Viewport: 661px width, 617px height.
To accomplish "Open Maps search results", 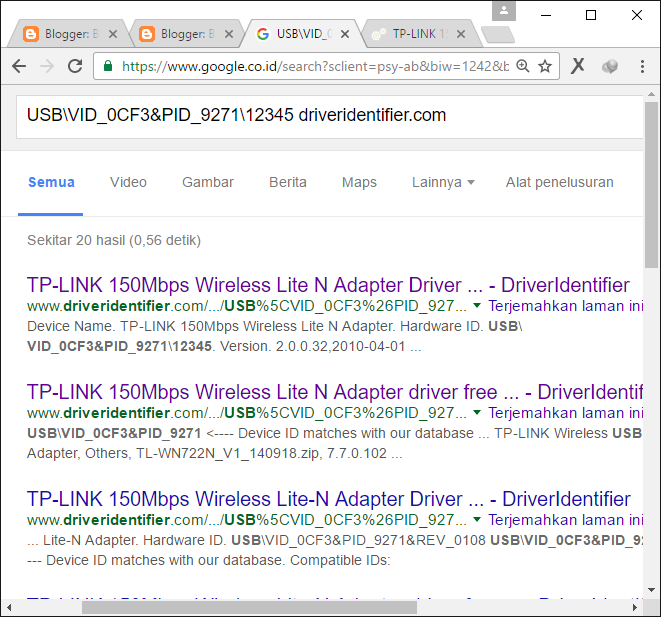I will [x=359, y=182].
